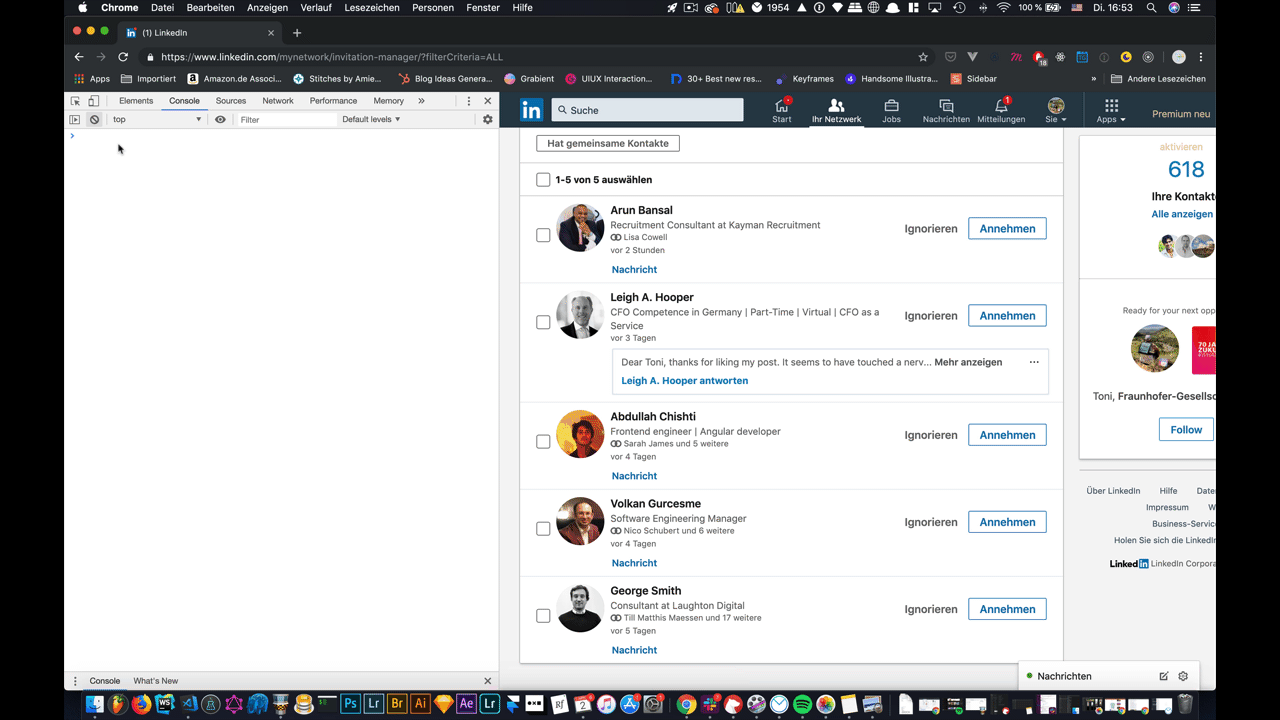Click the console Filter input
This screenshot has height=720, width=1280.
(285, 119)
